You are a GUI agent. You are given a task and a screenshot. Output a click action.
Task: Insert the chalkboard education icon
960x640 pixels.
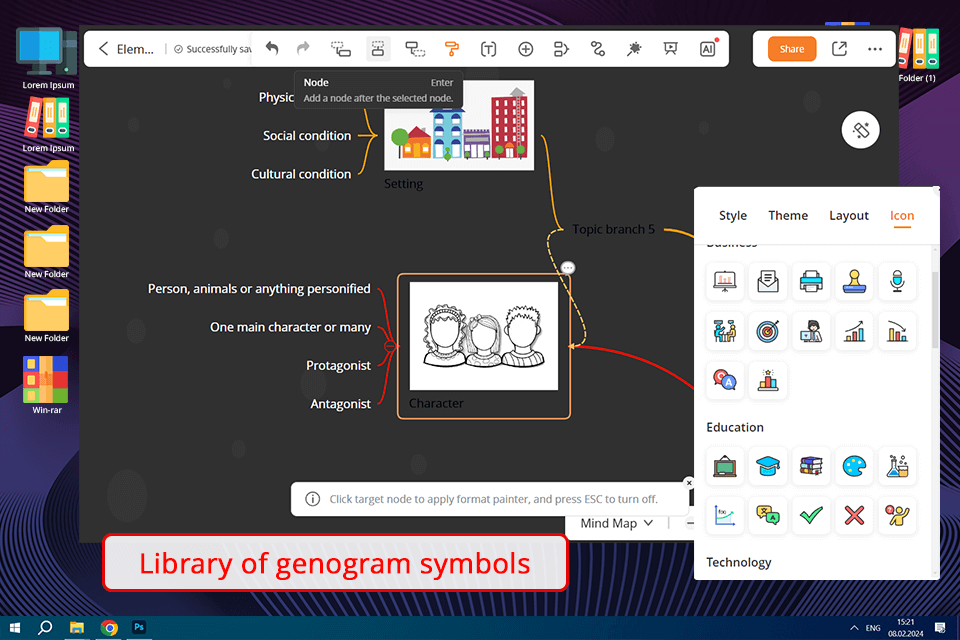pyautogui.click(x=725, y=466)
